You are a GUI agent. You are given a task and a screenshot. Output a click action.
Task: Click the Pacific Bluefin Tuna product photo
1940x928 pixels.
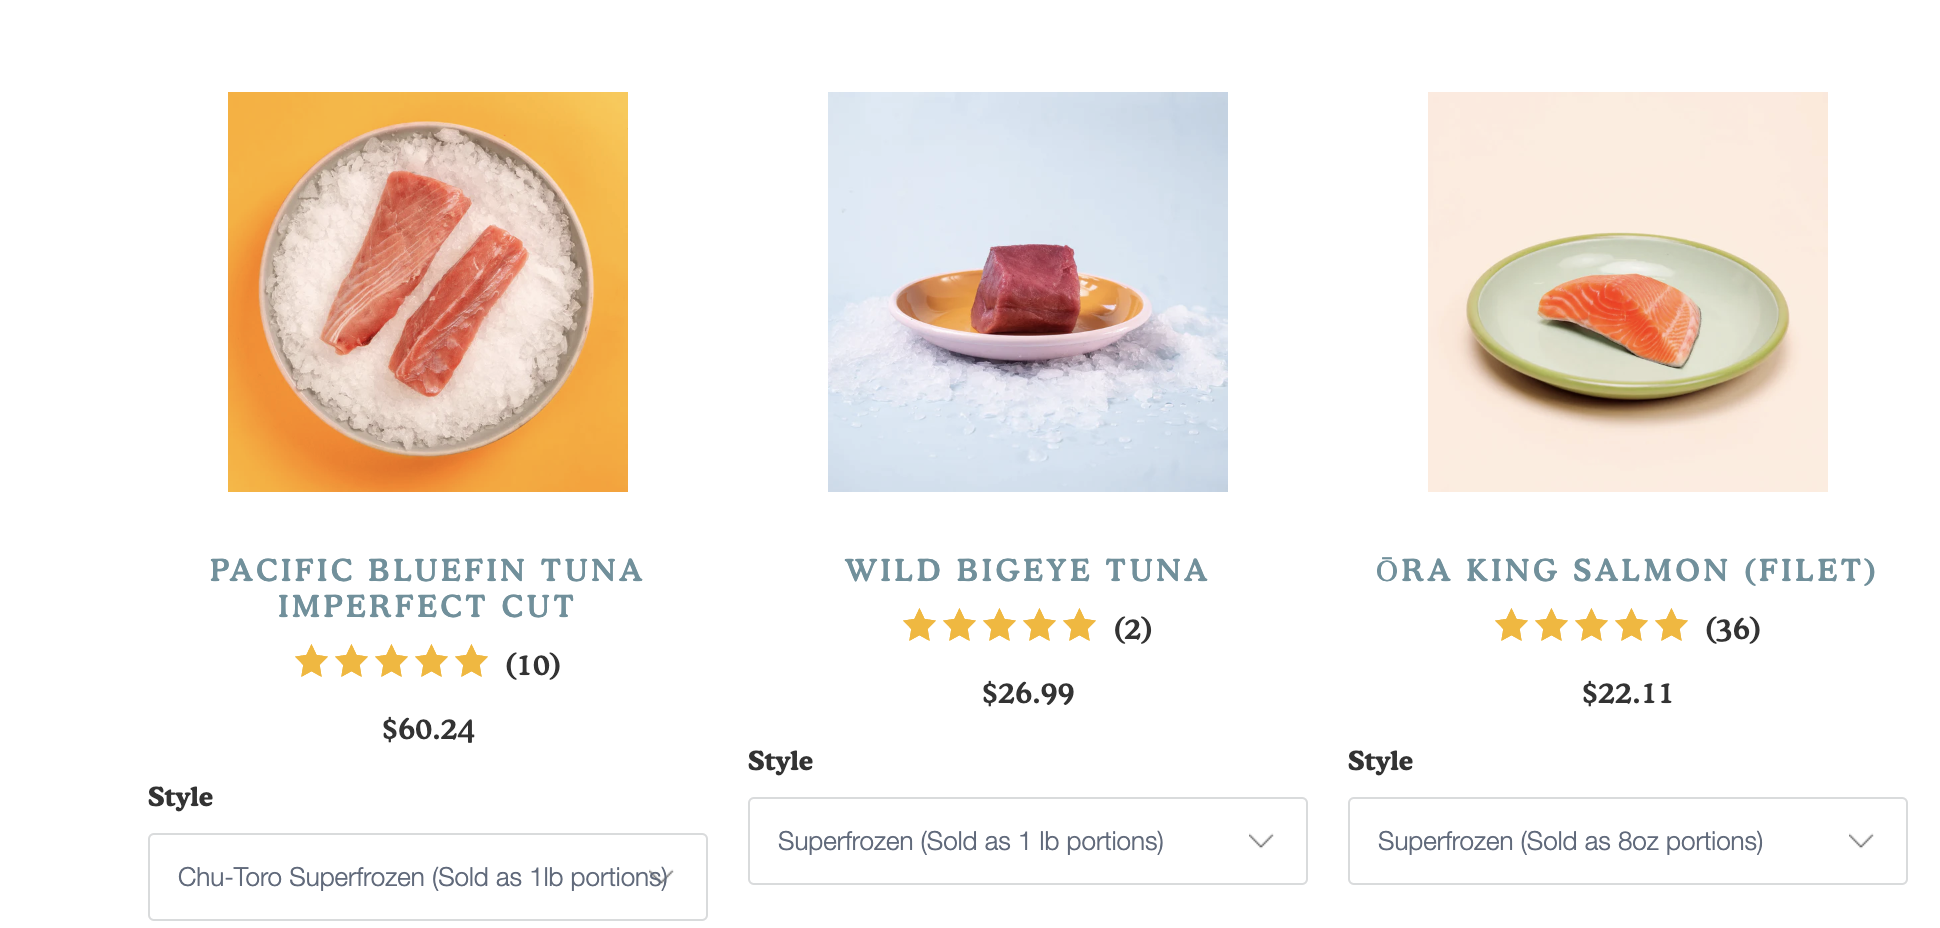(428, 291)
